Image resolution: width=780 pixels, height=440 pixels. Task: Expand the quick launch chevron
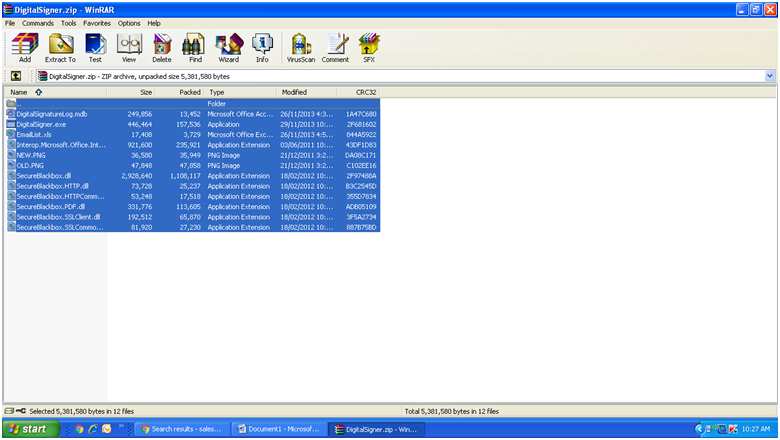(121, 427)
